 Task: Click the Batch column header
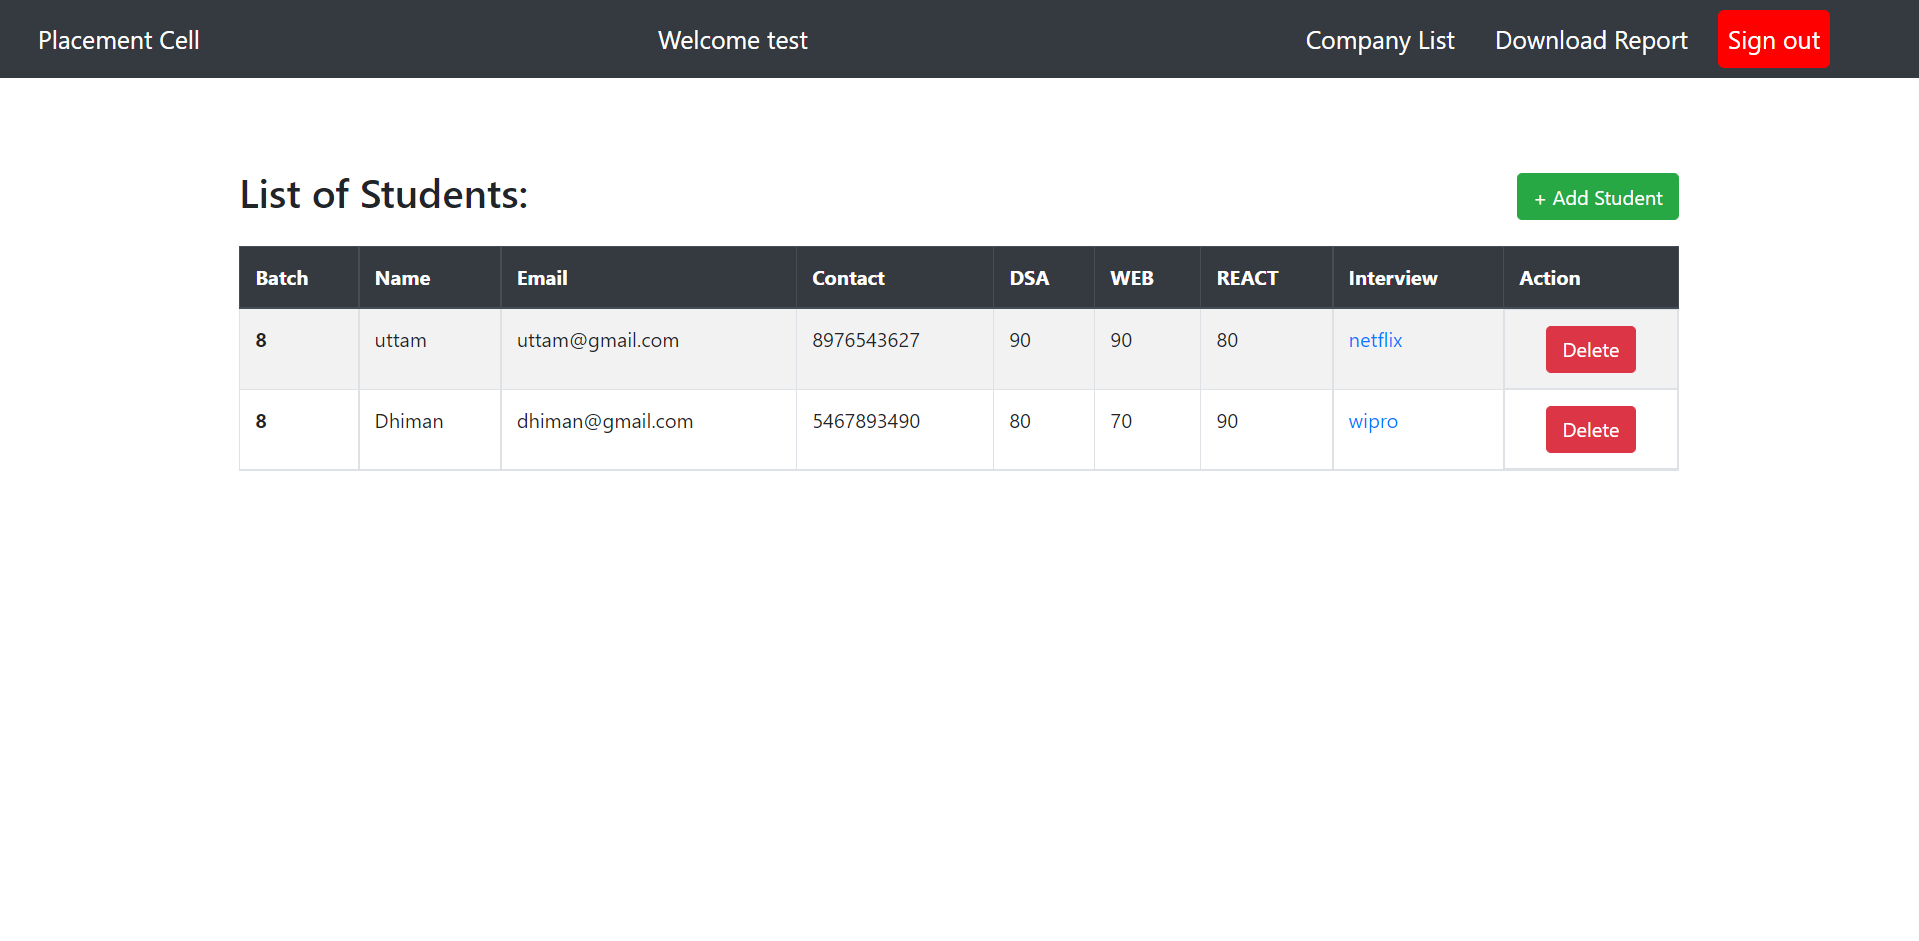tap(282, 278)
